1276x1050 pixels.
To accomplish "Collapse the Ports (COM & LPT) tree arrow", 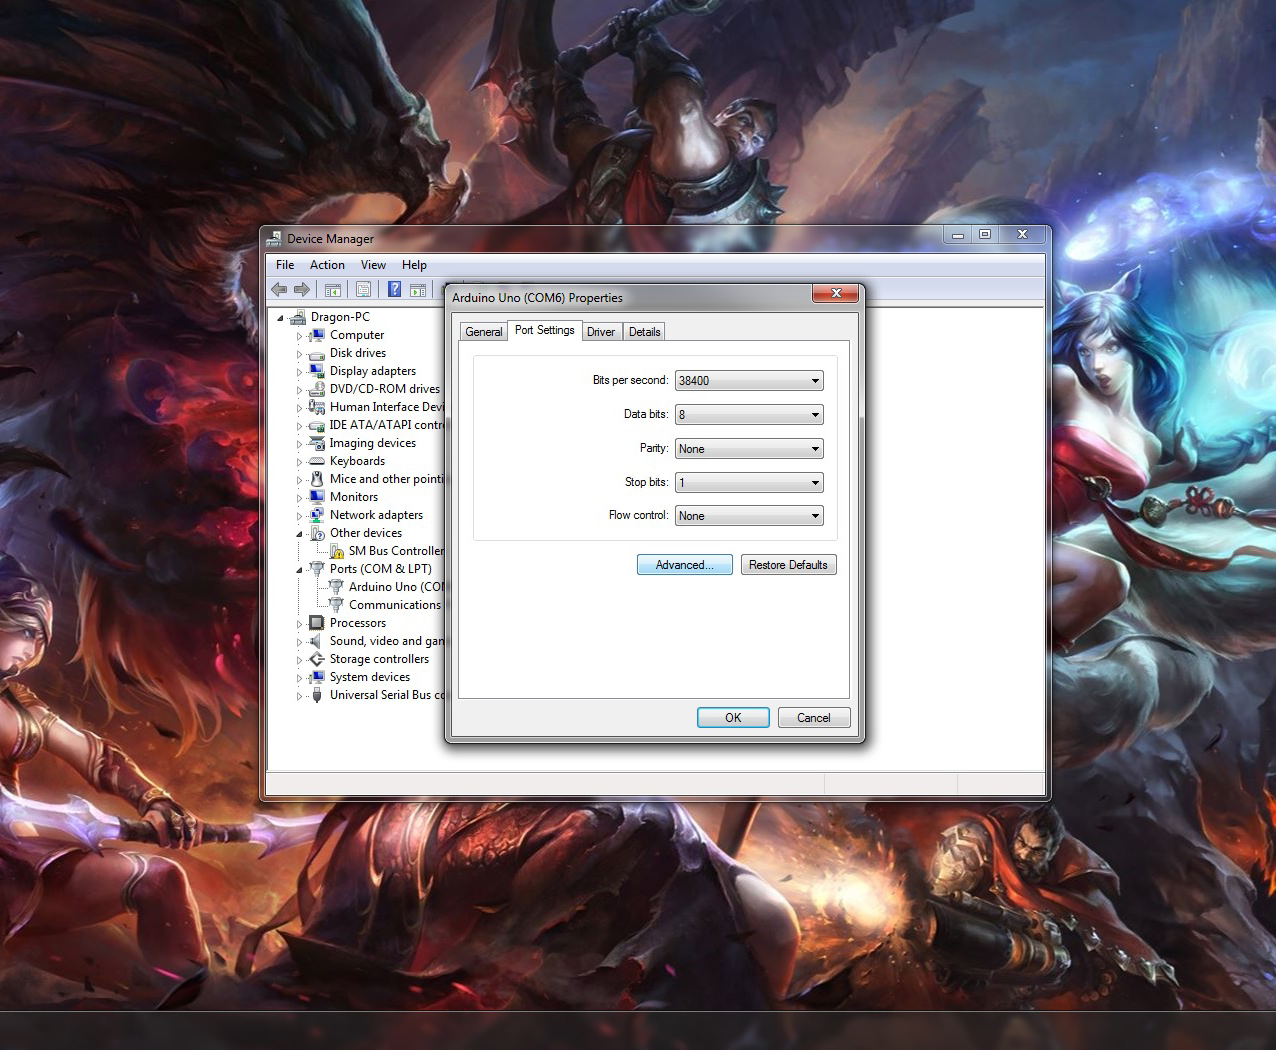I will [299, 570].
